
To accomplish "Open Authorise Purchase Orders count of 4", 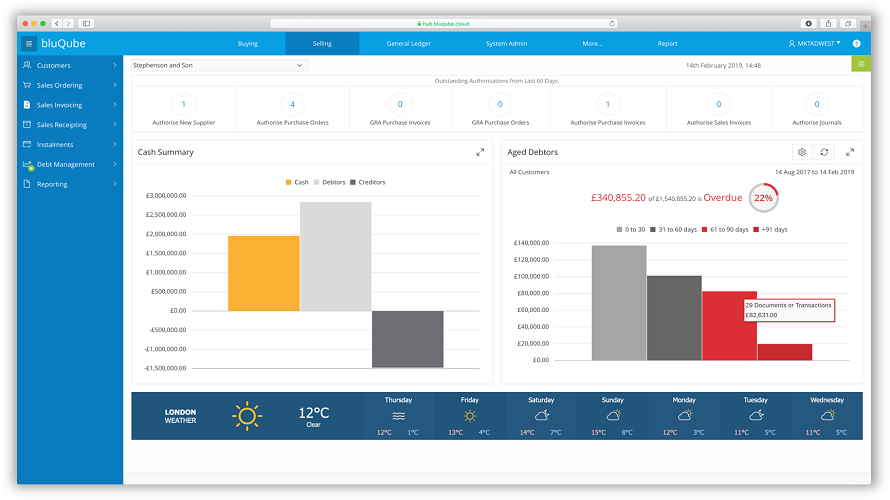I will pyautogui.click(x=292, y=104).
